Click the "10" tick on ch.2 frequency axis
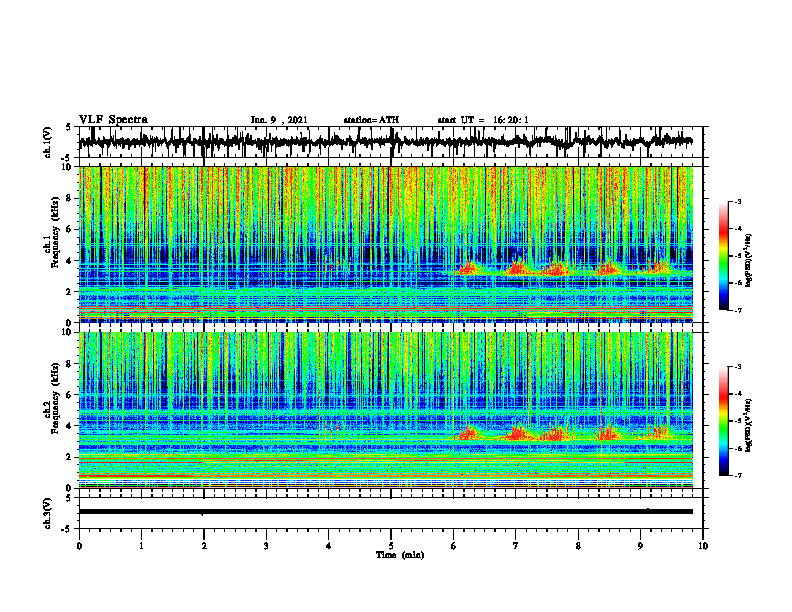 coord(69,332)
